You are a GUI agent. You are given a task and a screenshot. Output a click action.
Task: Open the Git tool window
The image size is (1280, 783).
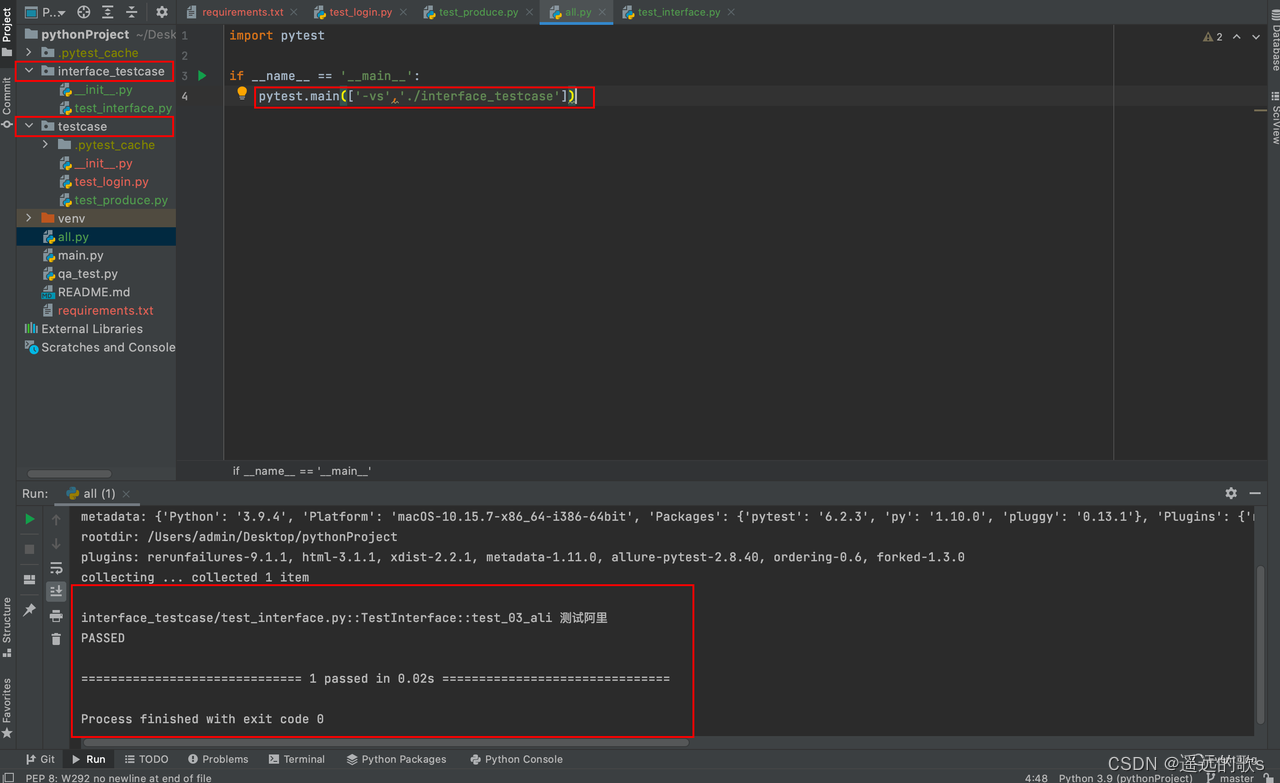40,759
